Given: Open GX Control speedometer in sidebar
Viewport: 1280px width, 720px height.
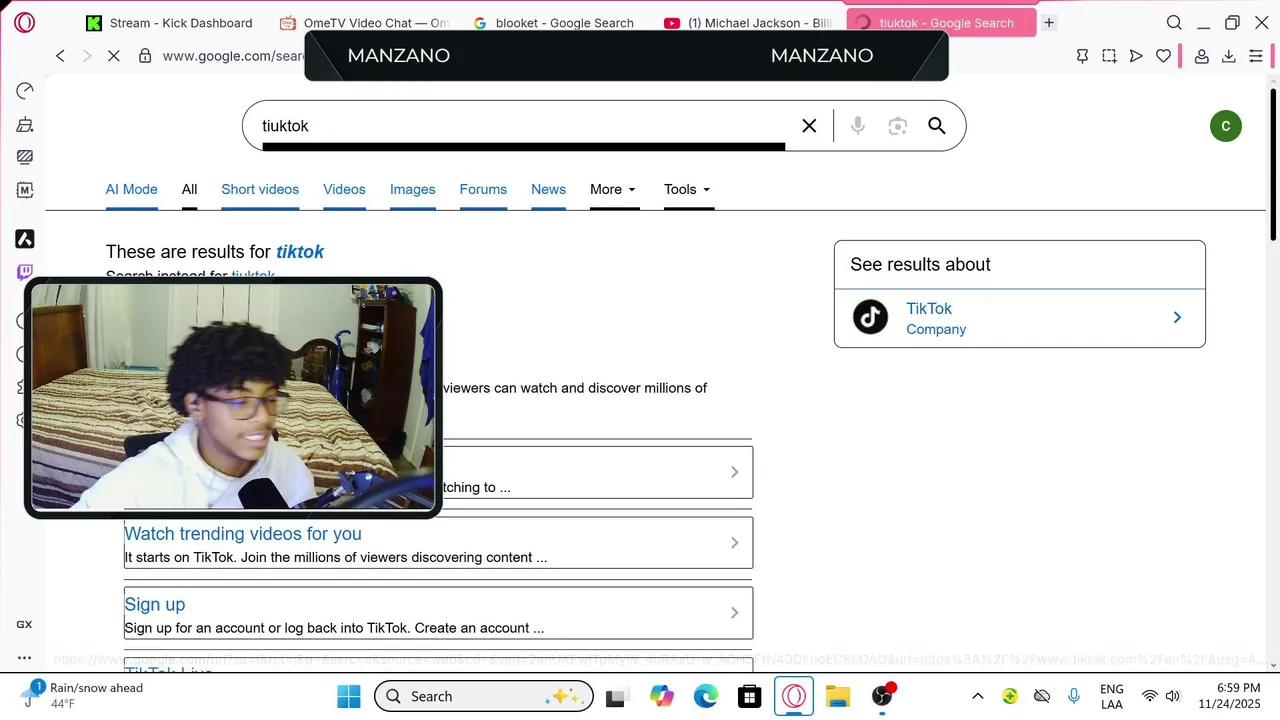Looking at the screenshot, I should click(x=25, y=91).
